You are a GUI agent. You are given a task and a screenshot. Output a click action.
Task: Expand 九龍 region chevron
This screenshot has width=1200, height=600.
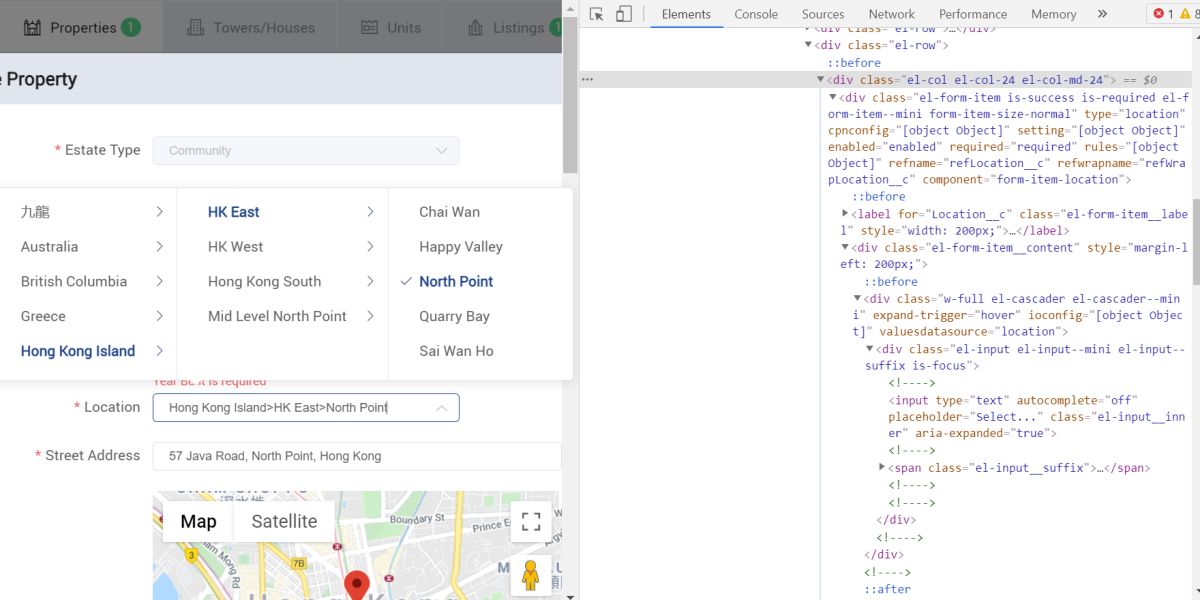click(x=160, y=212)
